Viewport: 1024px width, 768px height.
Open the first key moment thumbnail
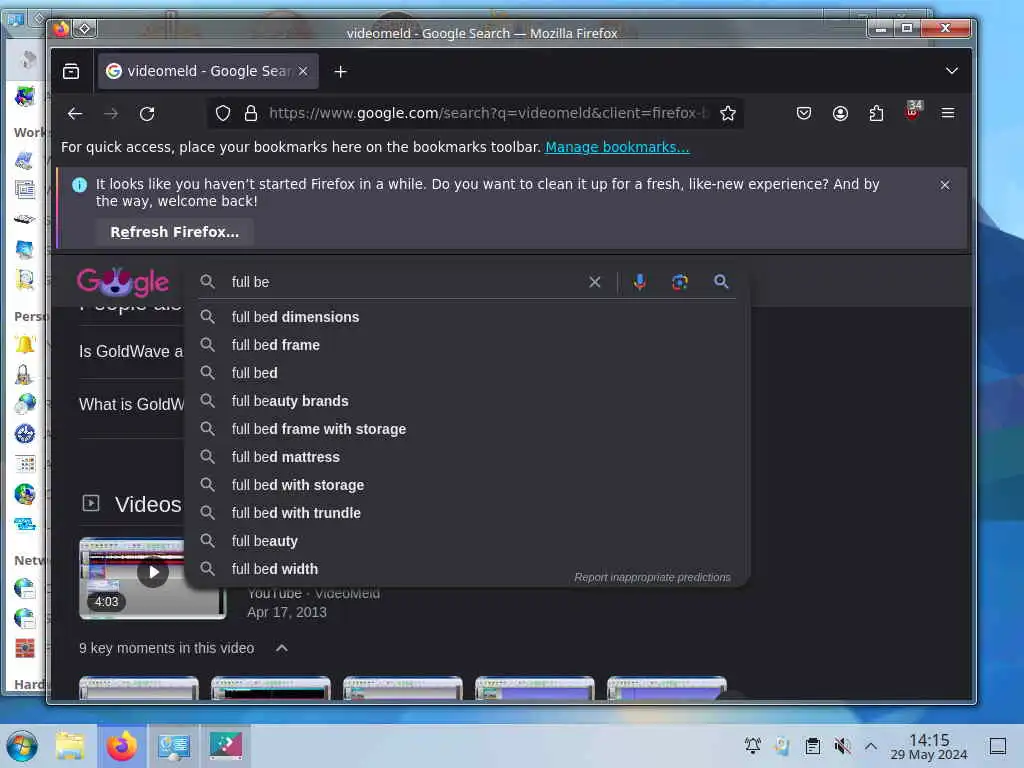coord(138,688)
